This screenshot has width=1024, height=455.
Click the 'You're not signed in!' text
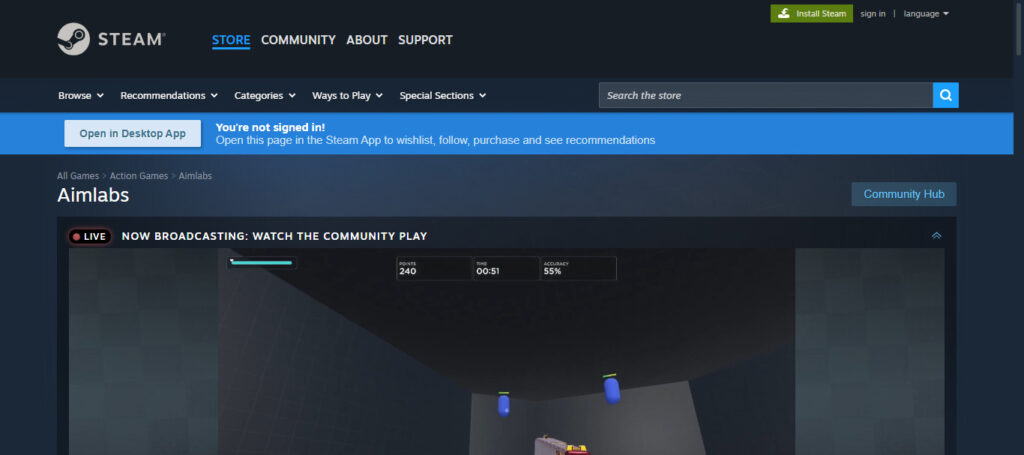point(270,127)
